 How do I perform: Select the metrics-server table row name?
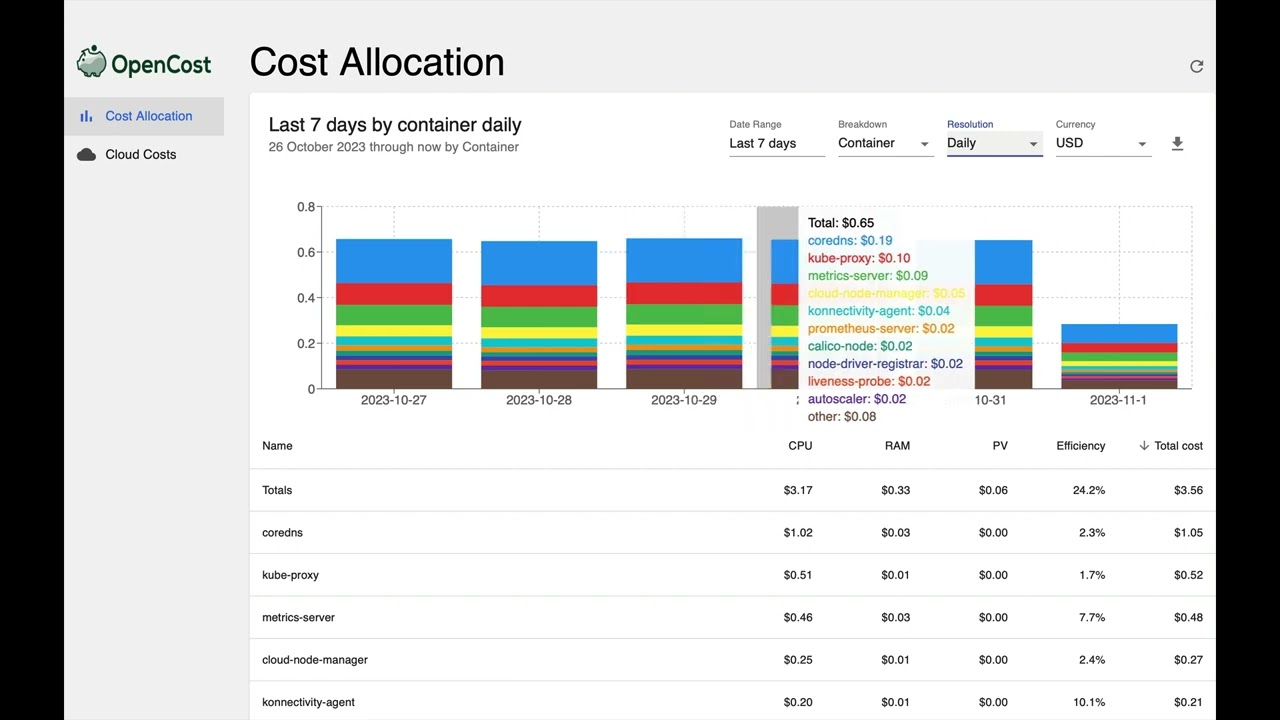[298, 618]
